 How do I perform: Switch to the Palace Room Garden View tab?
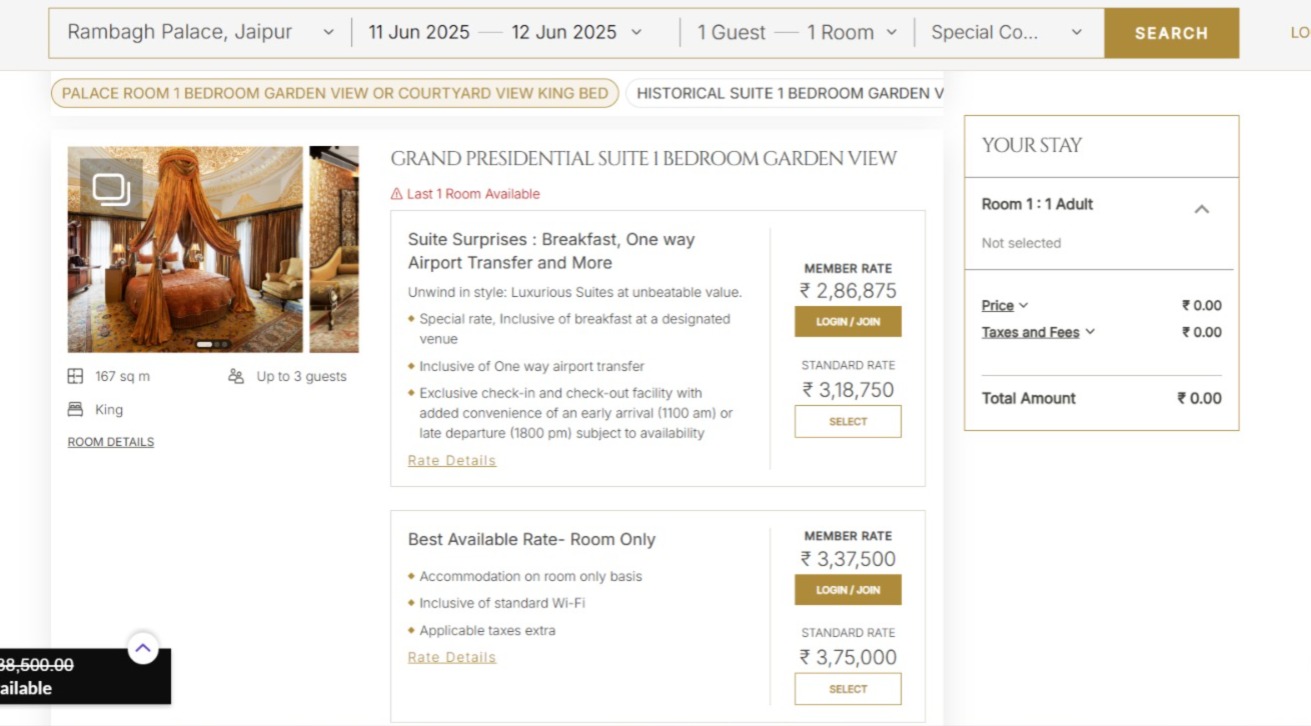click(x=336, y=93)
